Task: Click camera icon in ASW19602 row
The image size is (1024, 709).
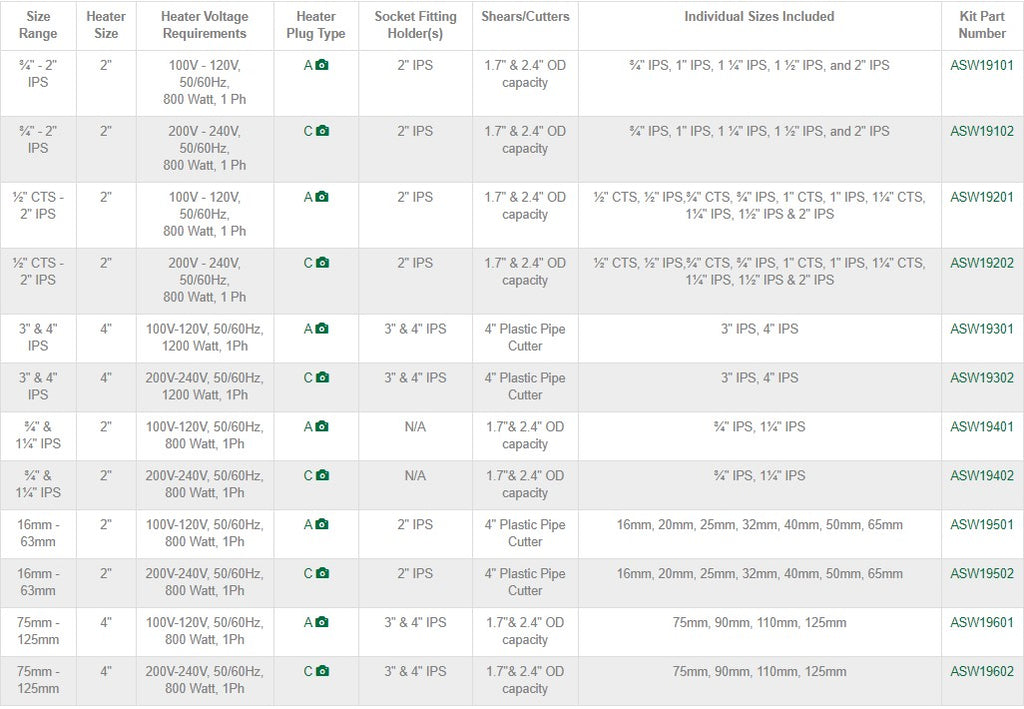Action: pos(322,672)
